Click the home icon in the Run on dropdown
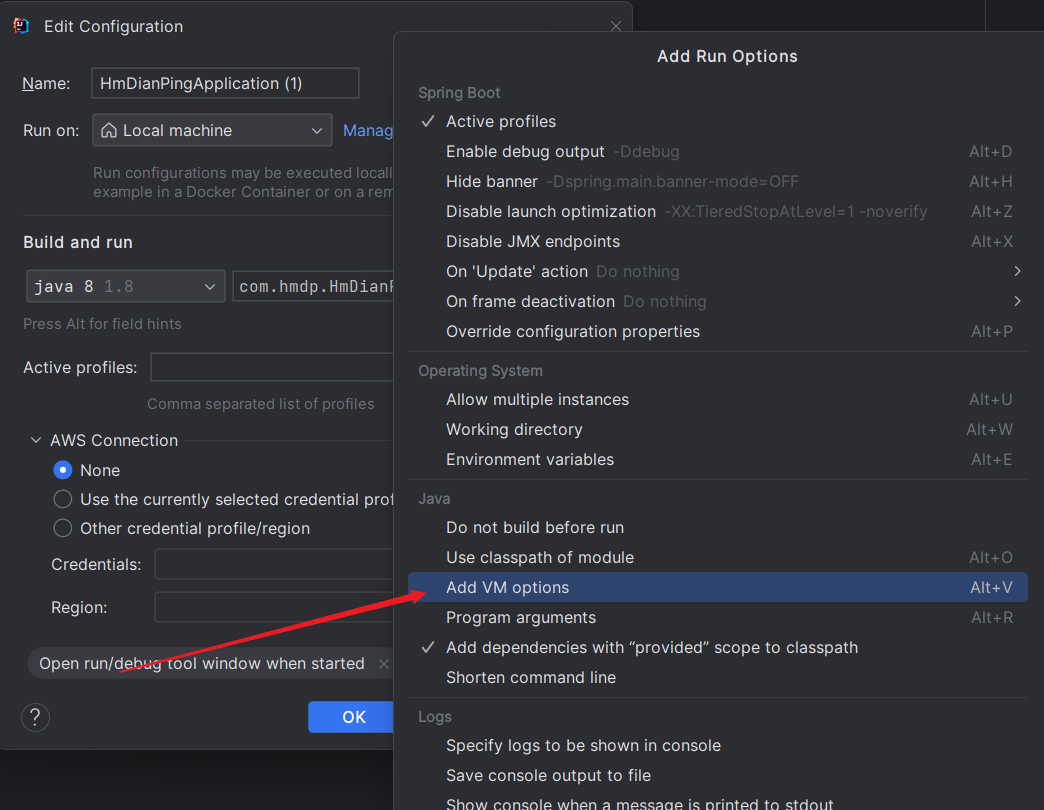The width and height of the screenshot is (1044, 810). point(109,130)
